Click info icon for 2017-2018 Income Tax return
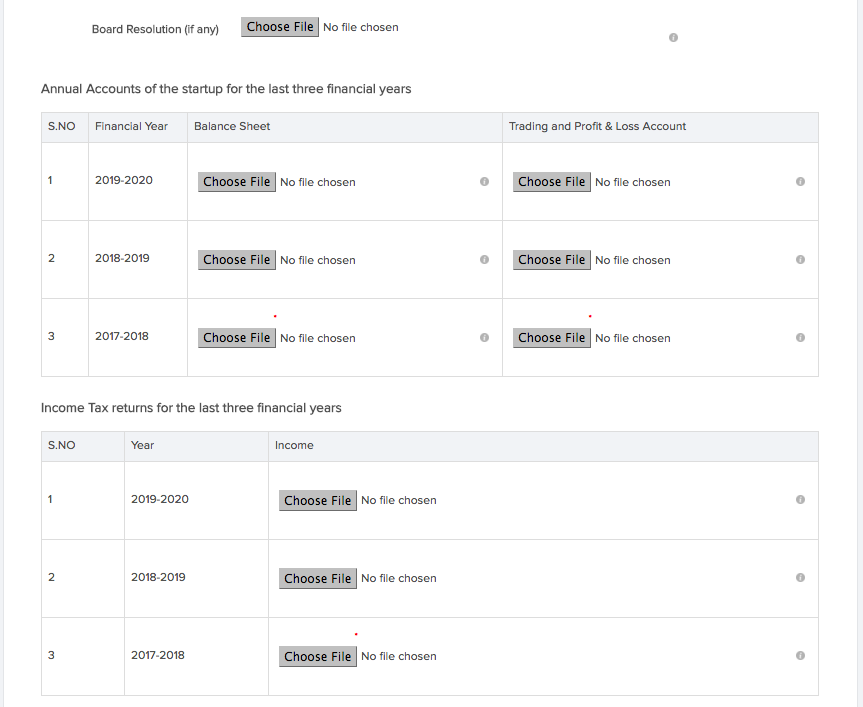 point(800,656)
